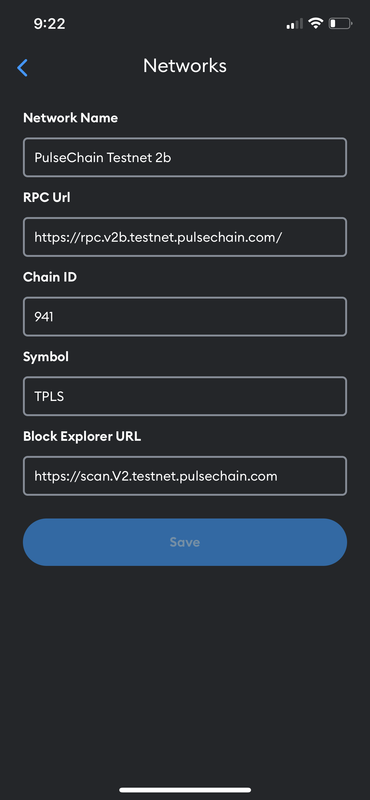Tap the RPC Url label
The image size is (370, 800).
click(x=47, y=197)
